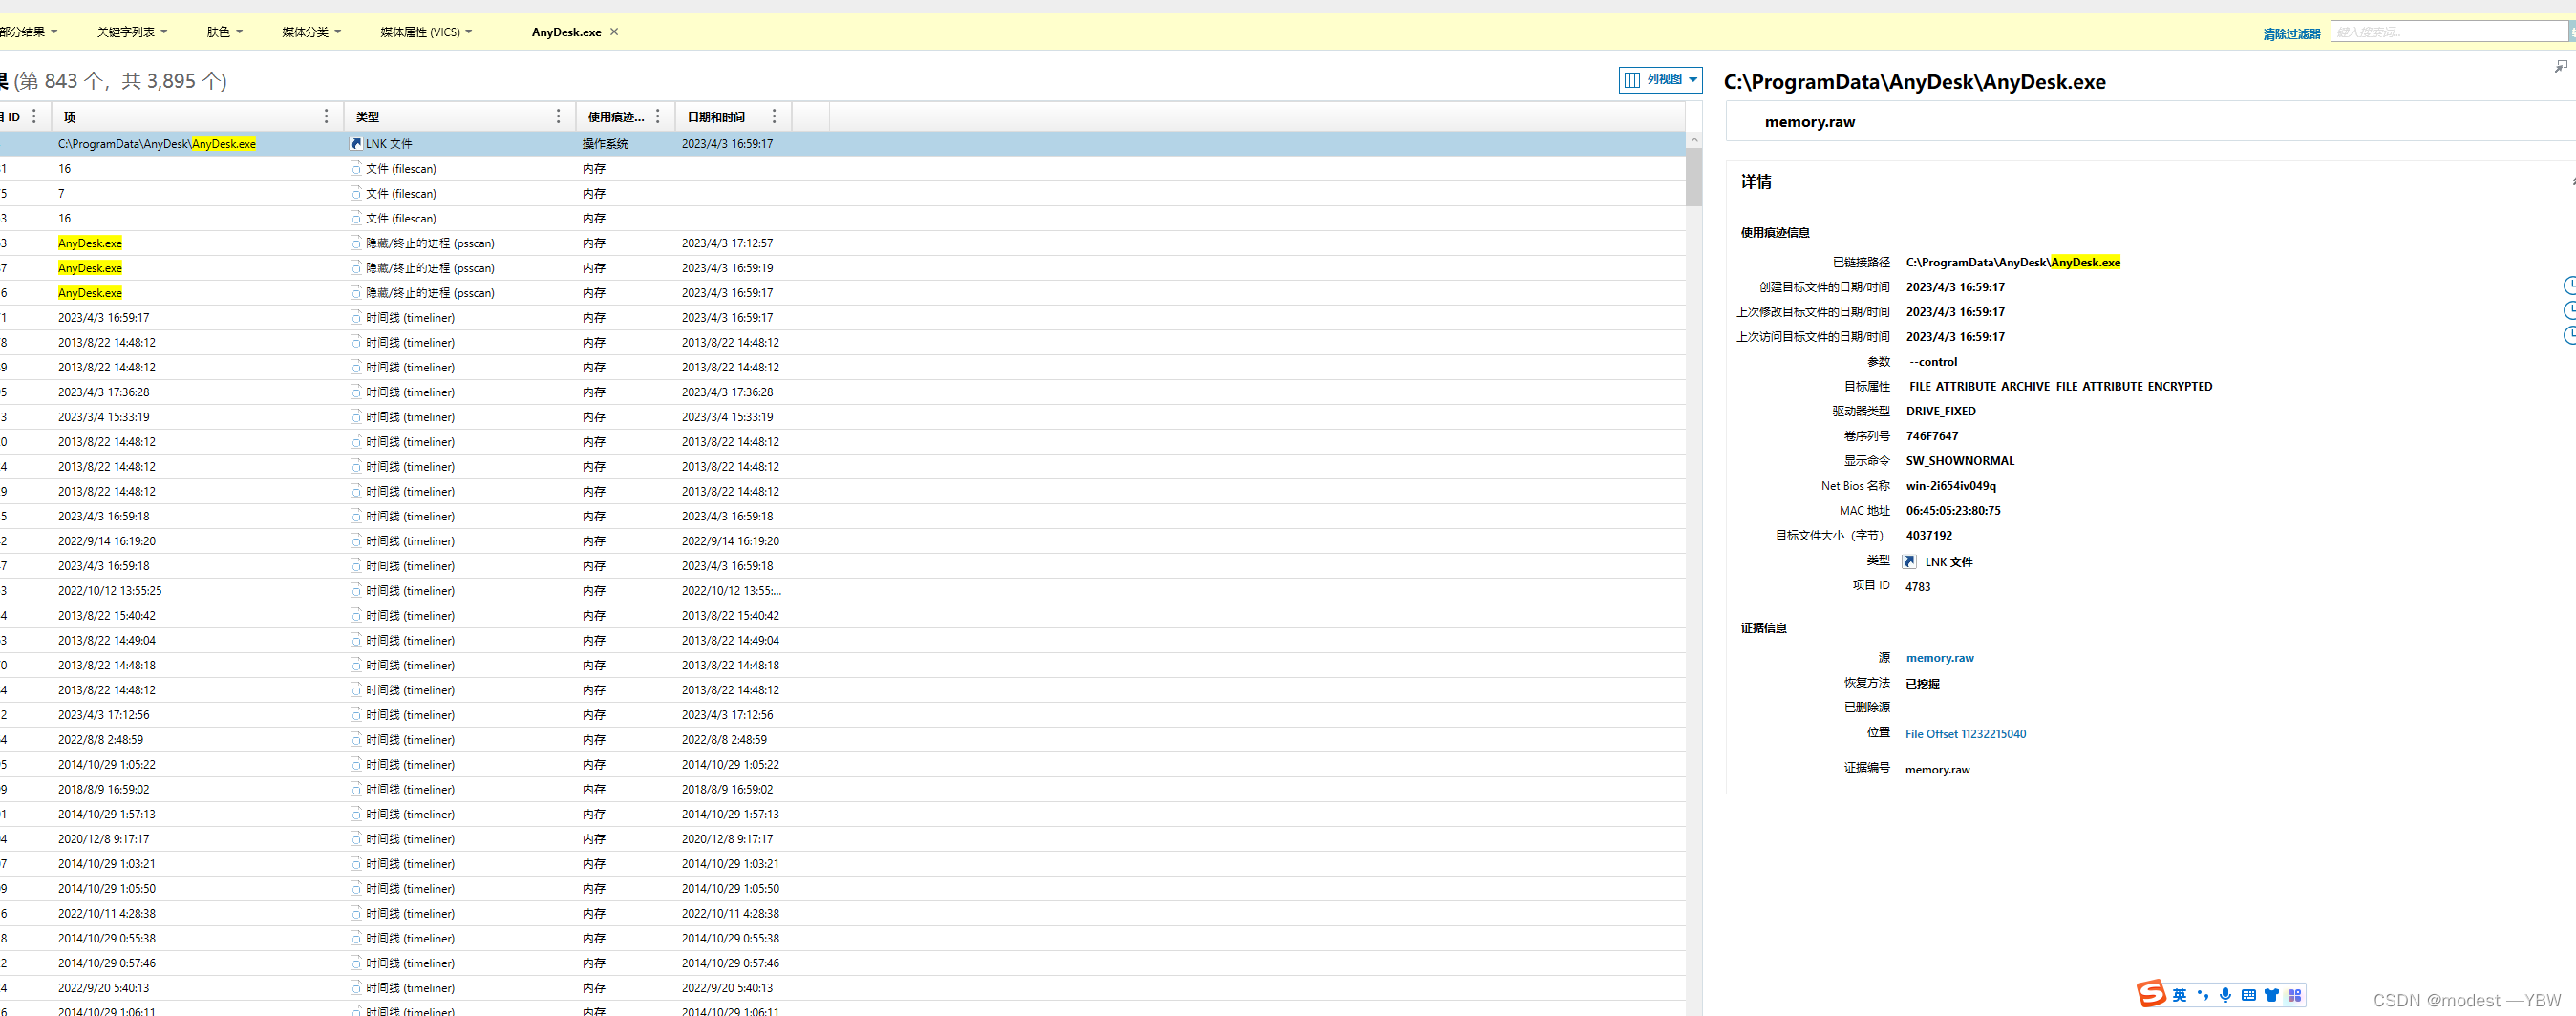Open the 列视图 view switcher dropdown

1660,79
